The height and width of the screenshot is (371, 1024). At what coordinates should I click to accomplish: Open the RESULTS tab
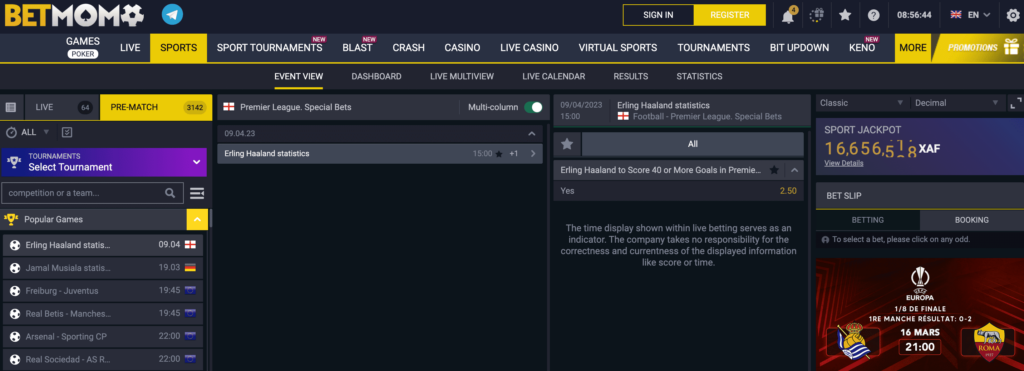(630, 76)
